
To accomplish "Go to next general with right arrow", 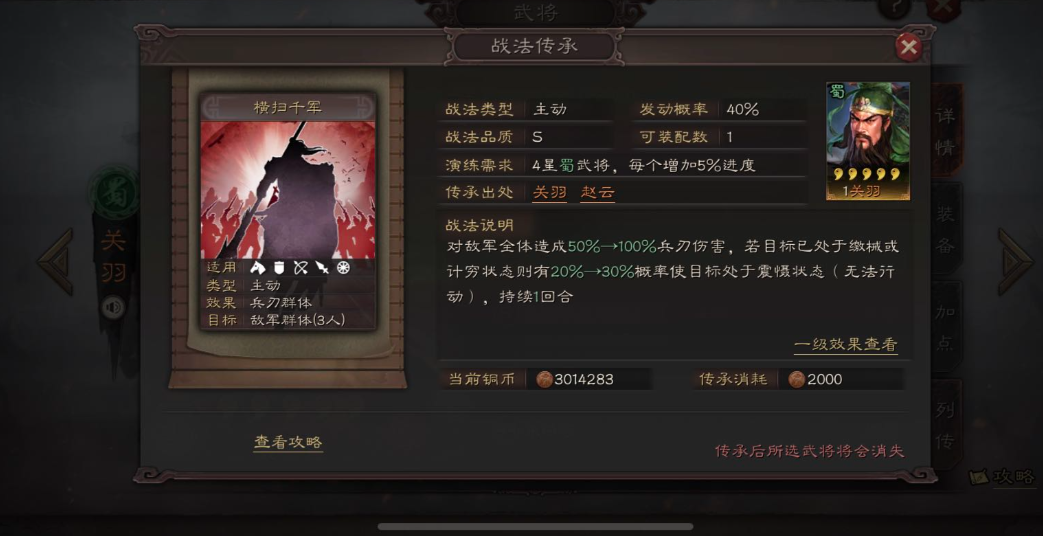I will click(1015, 261).
